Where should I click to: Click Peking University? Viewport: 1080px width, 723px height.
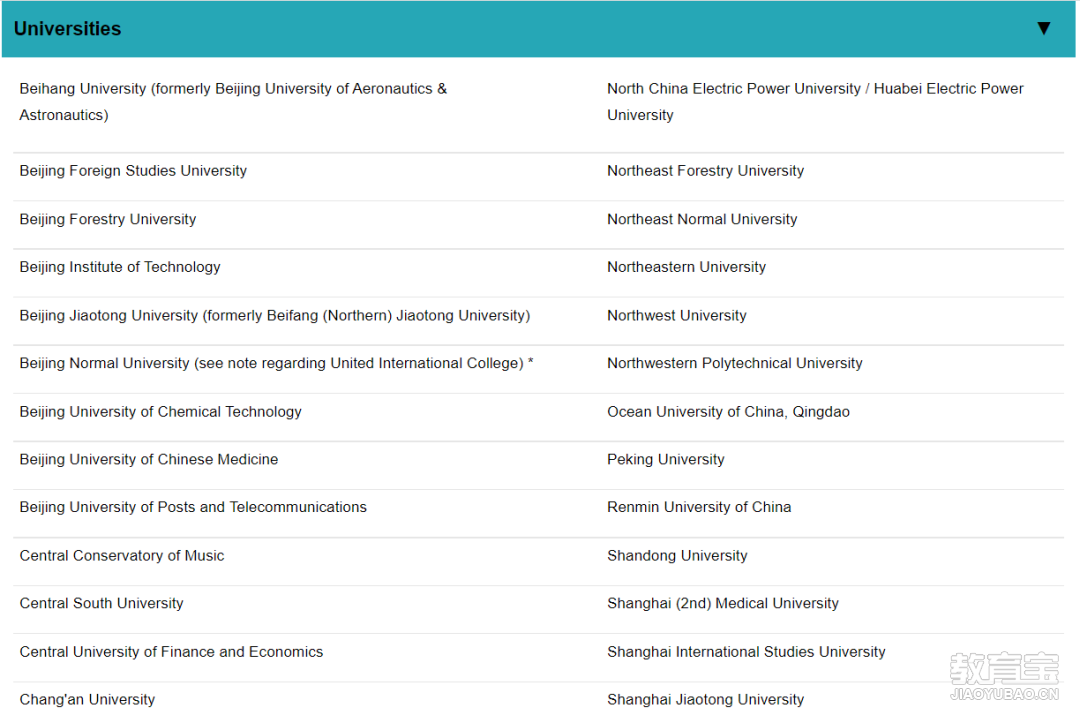click(x=665, y=459)
